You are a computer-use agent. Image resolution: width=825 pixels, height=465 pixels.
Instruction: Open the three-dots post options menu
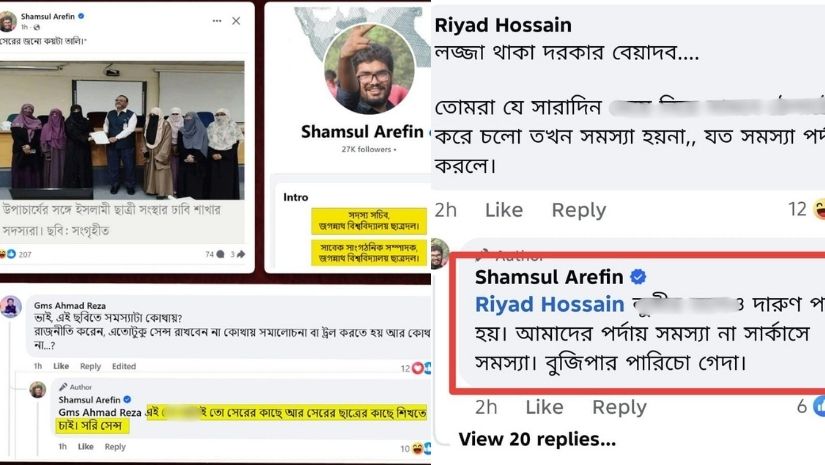(x=217, y=21)
